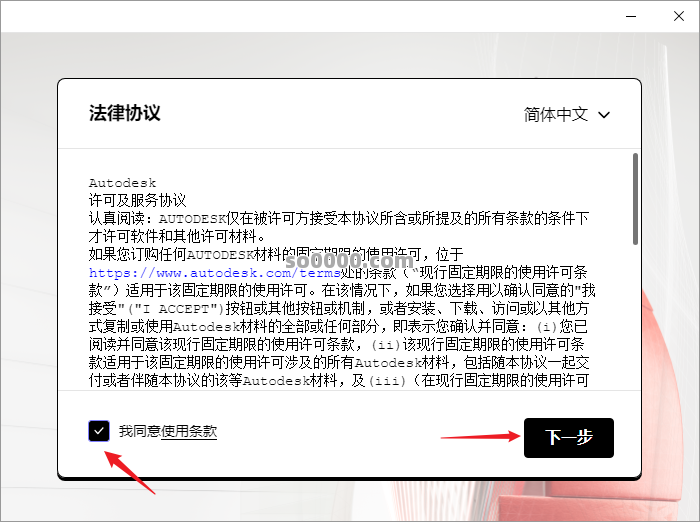Minimize the installer window
The width and height of the screenshot is (700, 522).
pyautogui.click(x=631, y=17)
